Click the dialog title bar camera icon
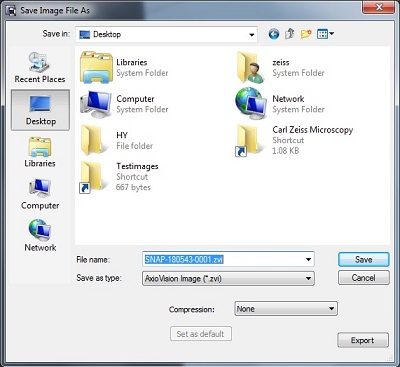400x367 pixels. click(x=12, y=10)
